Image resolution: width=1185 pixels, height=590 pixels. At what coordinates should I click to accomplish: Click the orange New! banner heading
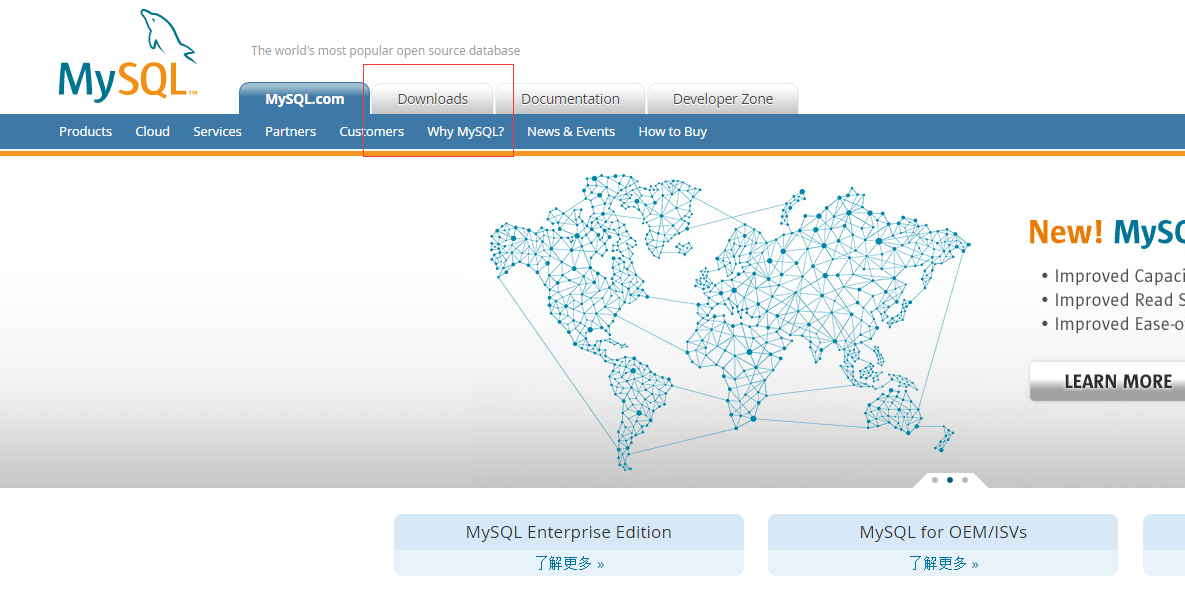pyautogui.click(x=1066, y=232)
